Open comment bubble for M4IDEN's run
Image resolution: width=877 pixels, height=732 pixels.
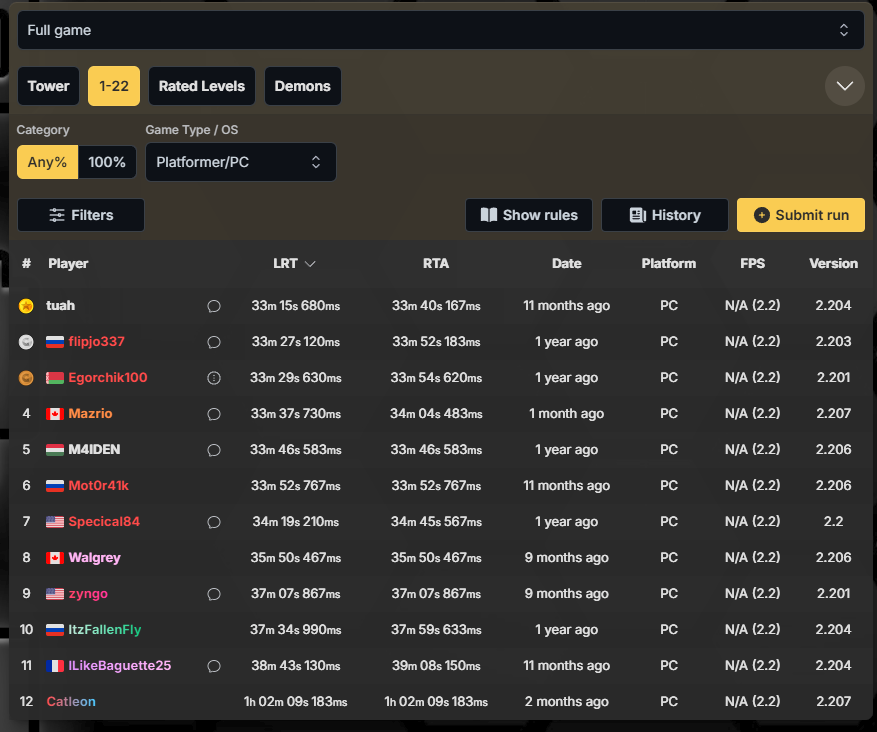click(x=214, y=450)
